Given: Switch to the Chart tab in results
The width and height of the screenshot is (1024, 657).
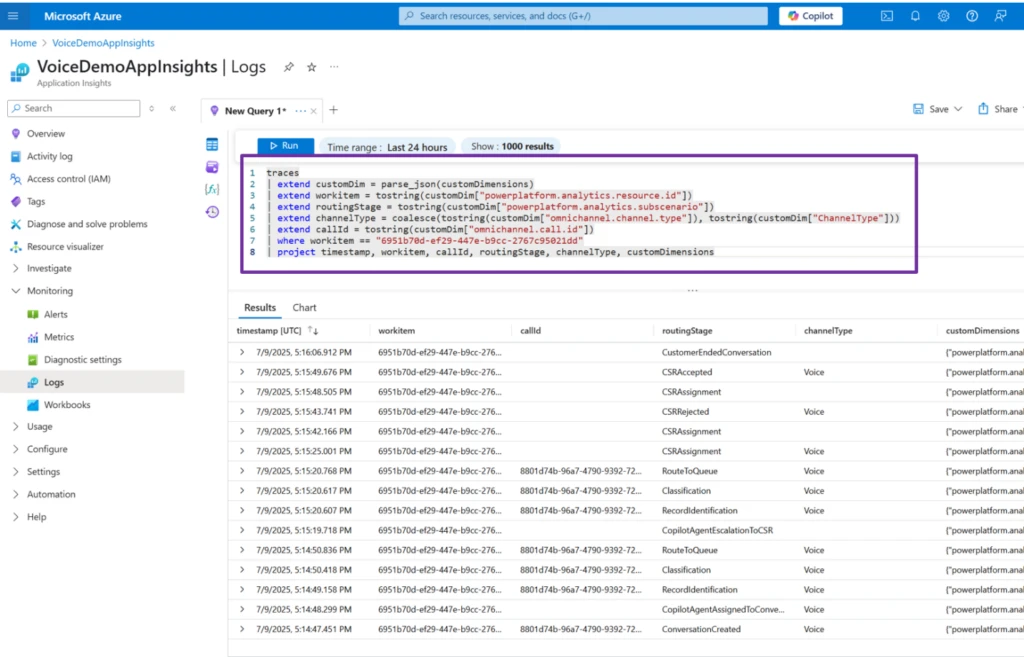Looking at the screenshot, I should pyautogui.click(x=304, y=307).
